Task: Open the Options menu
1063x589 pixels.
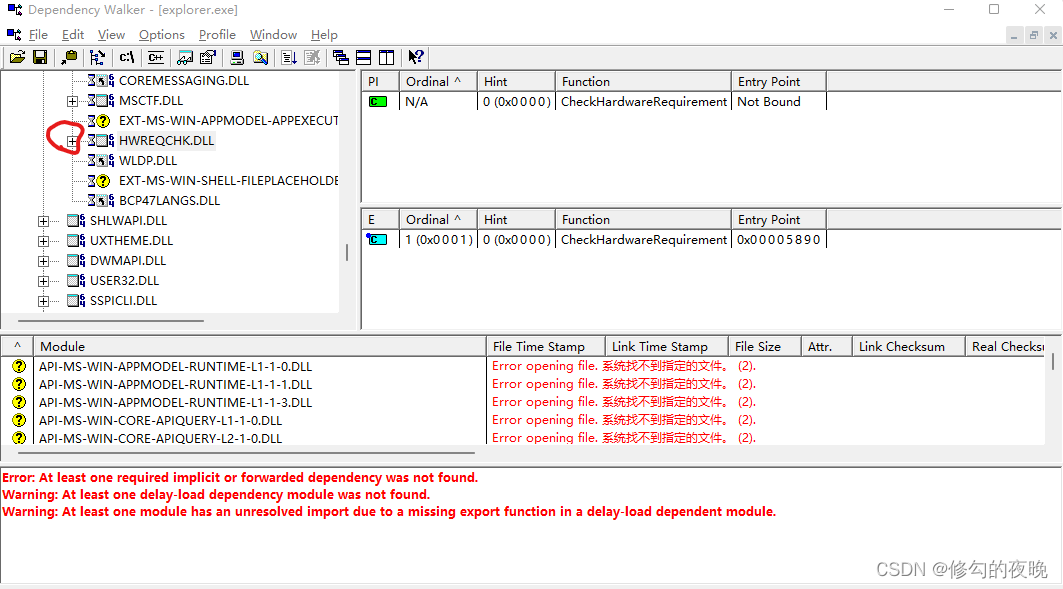Action: click(x=161, y=35)
